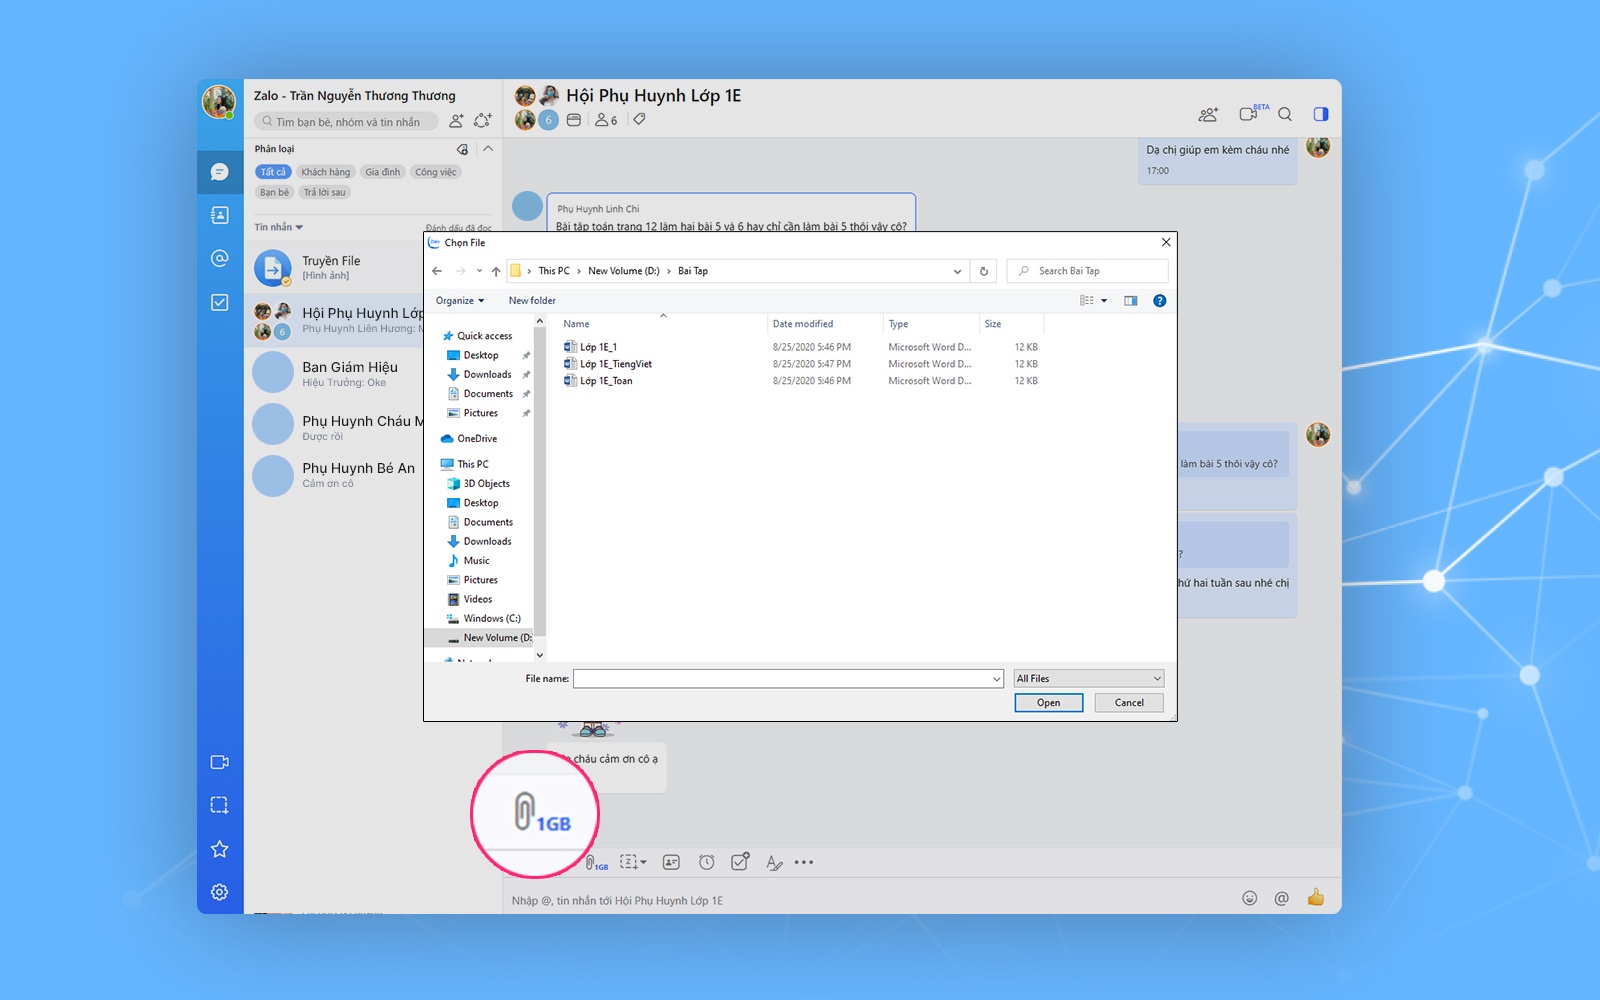Toggle the preview pane in file dialog
The width and height of the screenshot is (1600, 1000).
(1130, 301)
